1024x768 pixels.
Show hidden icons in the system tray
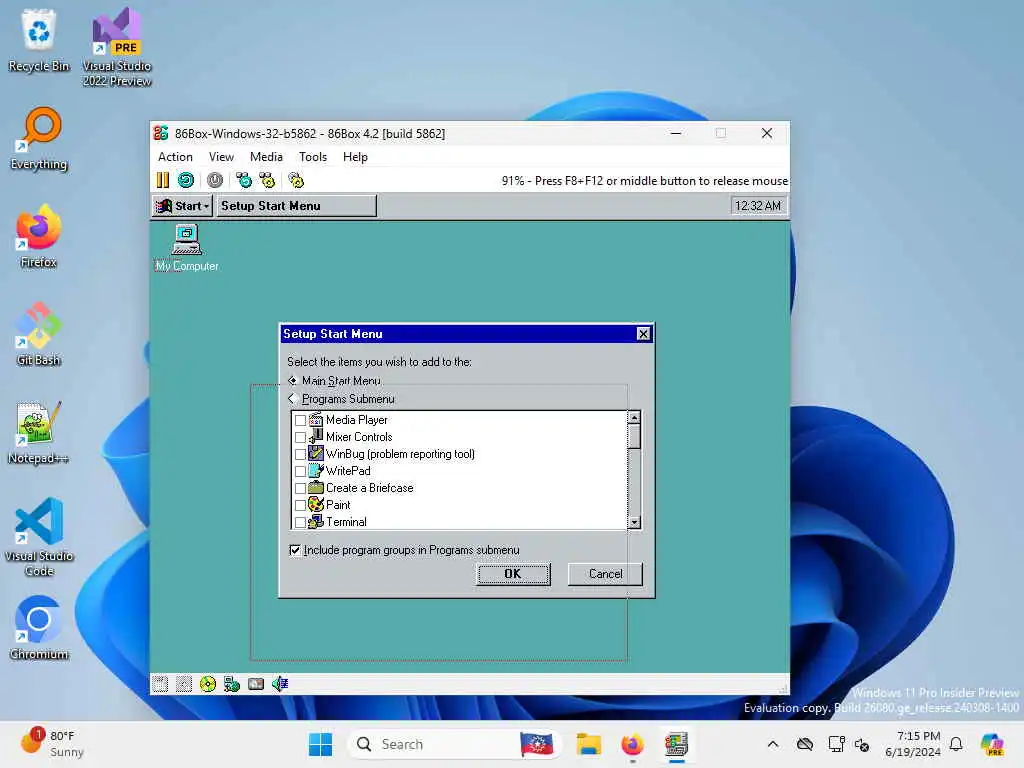pyautogui.click(x=773, y=744)
